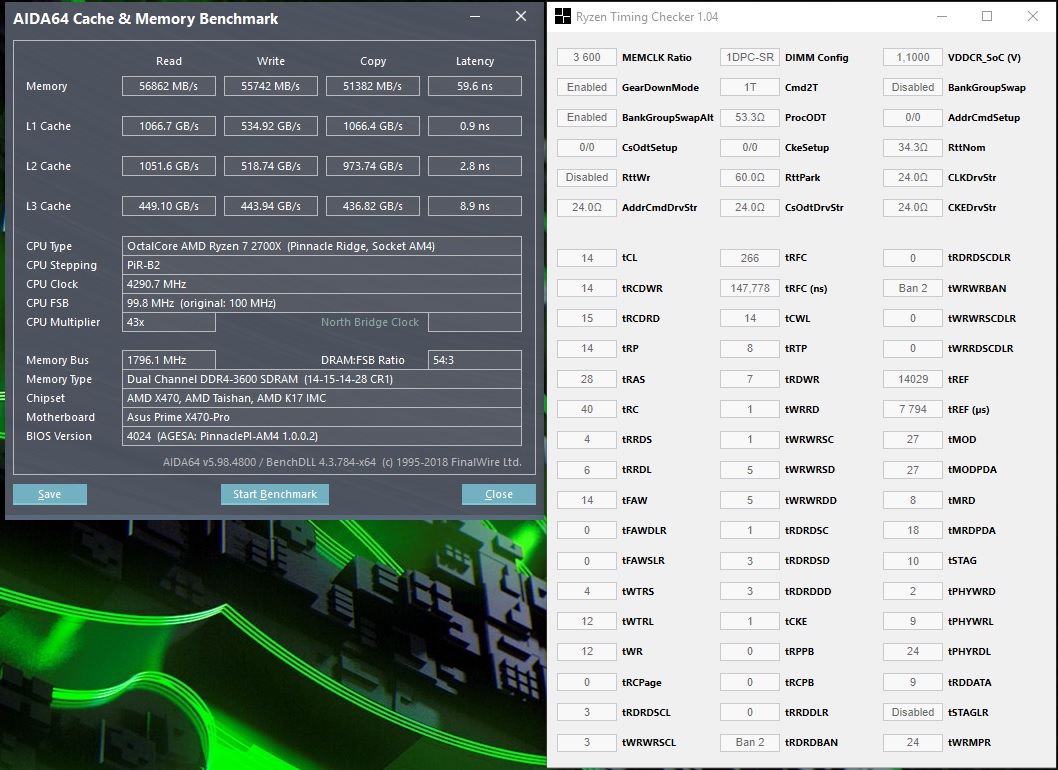1058x770 pixels.
Task: Click the BIOS Version 4024 field
Action: tap(322, 436)
